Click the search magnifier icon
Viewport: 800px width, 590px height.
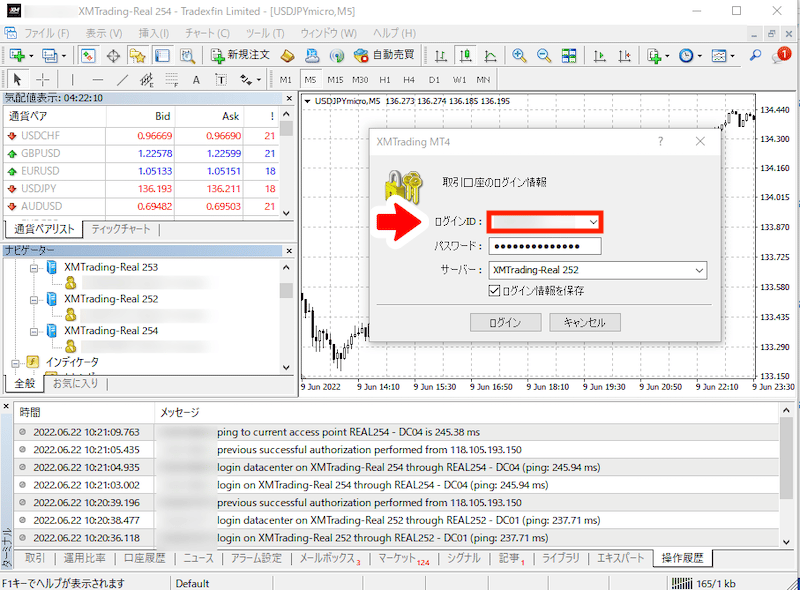point(756,55)
